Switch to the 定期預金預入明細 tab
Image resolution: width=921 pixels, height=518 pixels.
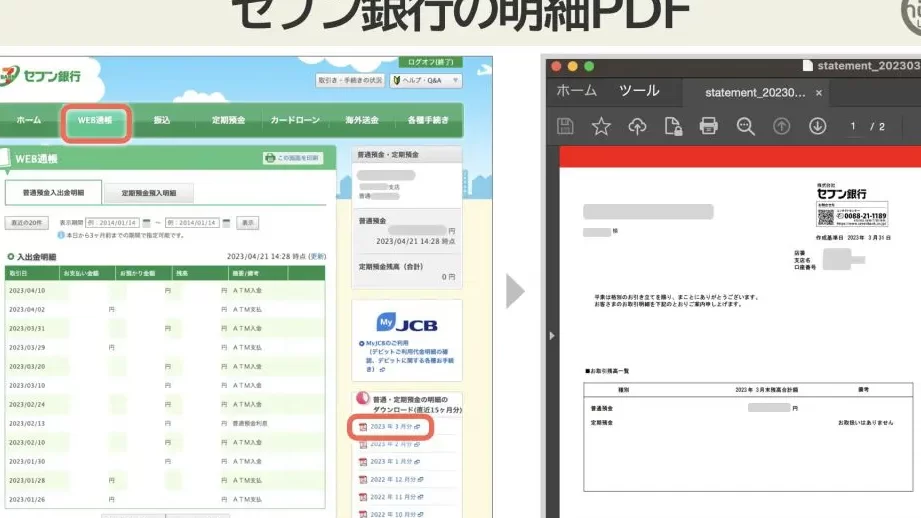pyautogui.click(x=149, y=193)
